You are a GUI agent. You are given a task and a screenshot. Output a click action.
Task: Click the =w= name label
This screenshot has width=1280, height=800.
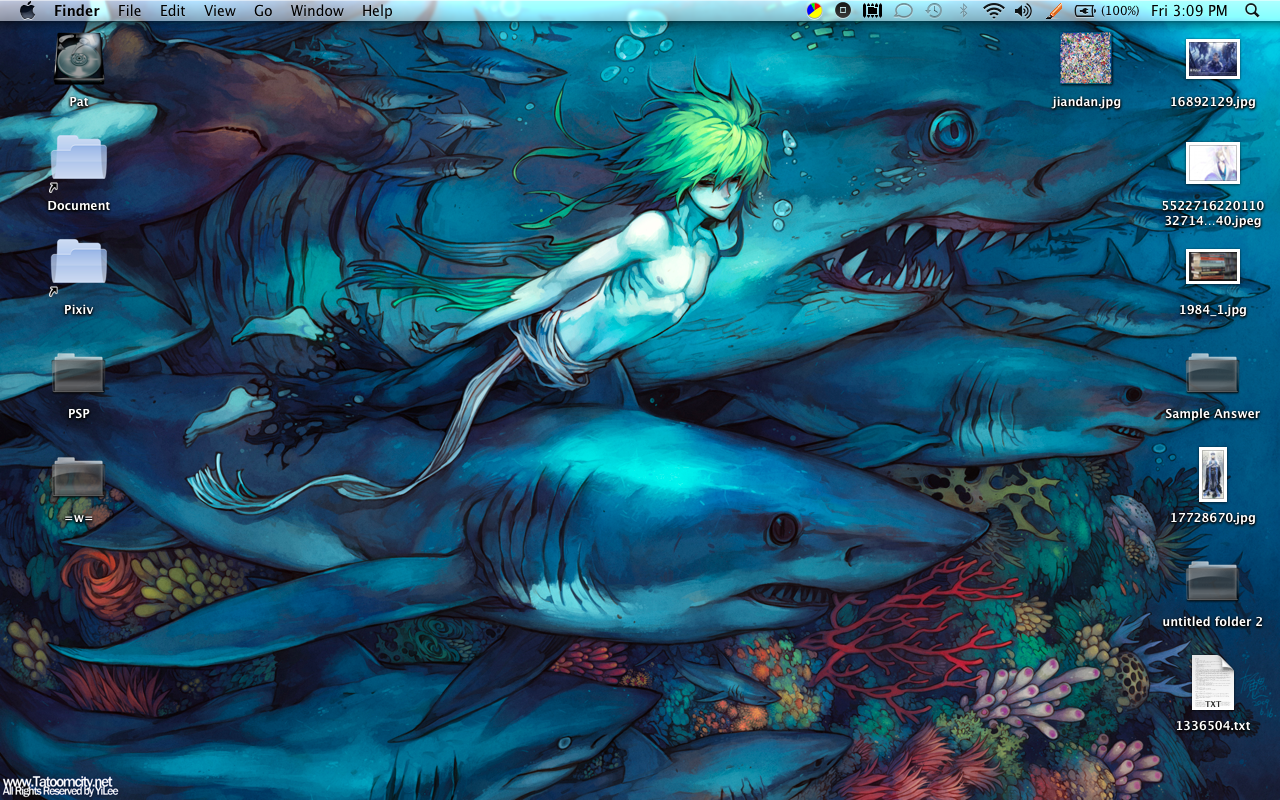pos(79,518)
